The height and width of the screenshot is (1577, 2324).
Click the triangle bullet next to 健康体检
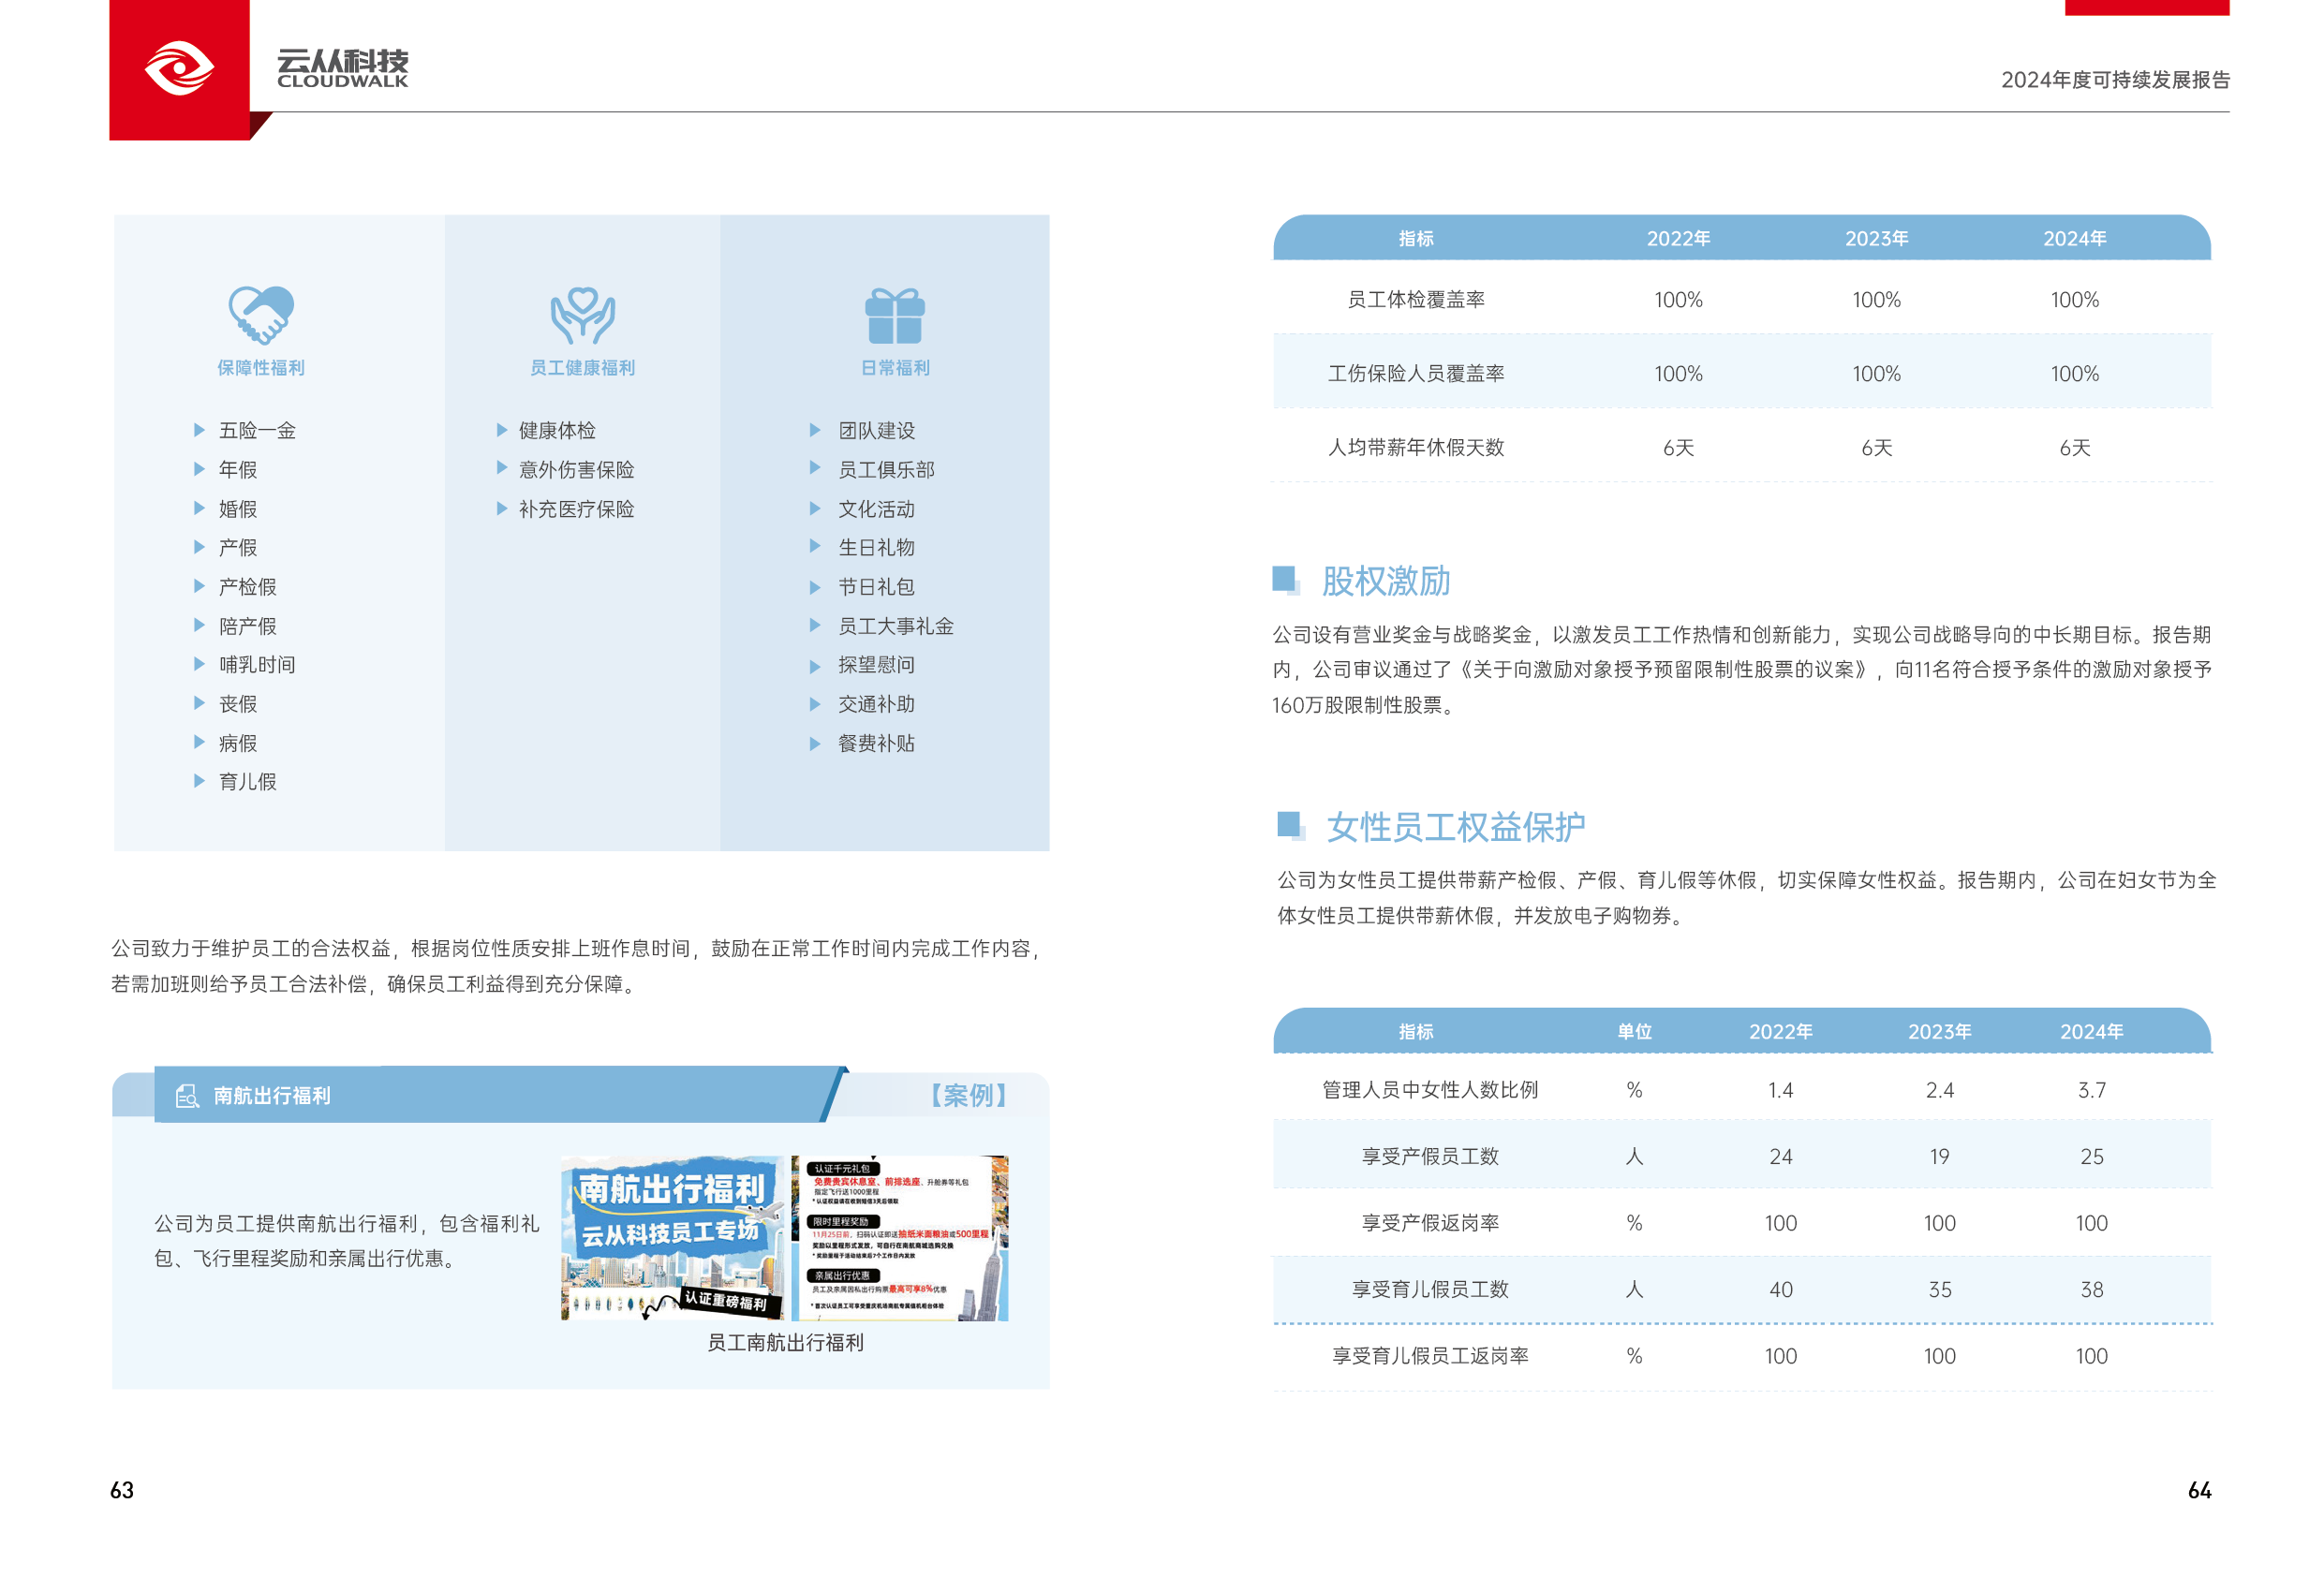tap(502, 430)
